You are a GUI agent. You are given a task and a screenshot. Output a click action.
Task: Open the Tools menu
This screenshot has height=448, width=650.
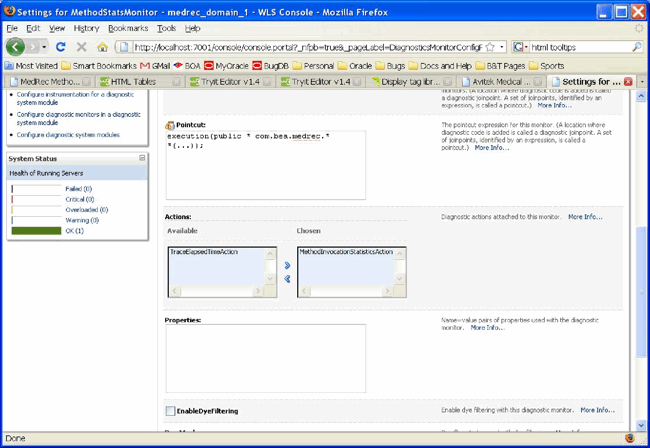[166, 28]
